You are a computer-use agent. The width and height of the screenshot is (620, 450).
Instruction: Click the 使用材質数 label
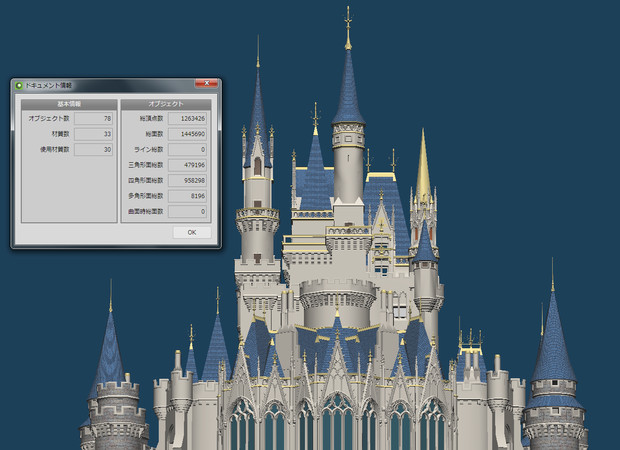tap(55, 149)
